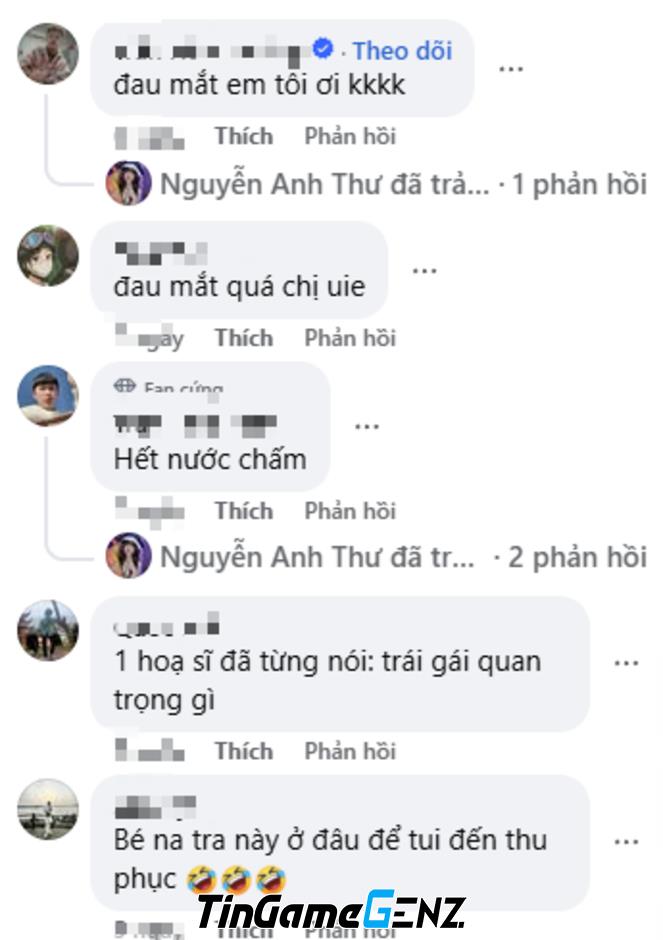Like the 'trái gái quan trọng gì' comment
663x940 pixels.
244,751
